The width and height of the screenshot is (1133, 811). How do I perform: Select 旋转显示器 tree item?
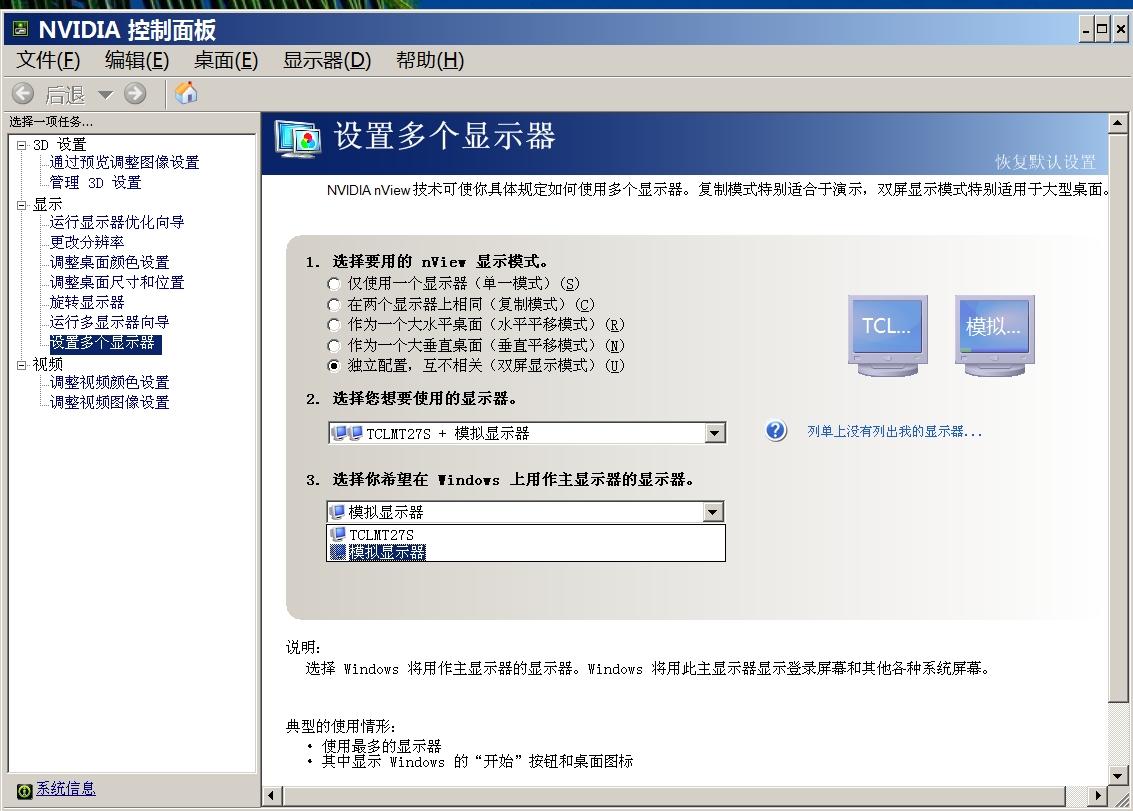pyautogui.click(x=87, y=302)
